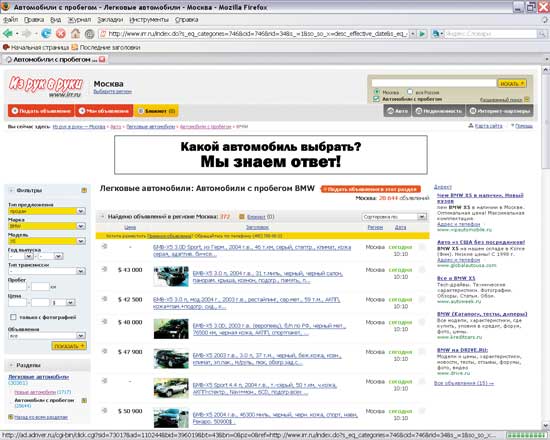This screenshot has width=550, height=440.
Task: Open the first Год выпуска dropdown
Action: coord(21,256)
